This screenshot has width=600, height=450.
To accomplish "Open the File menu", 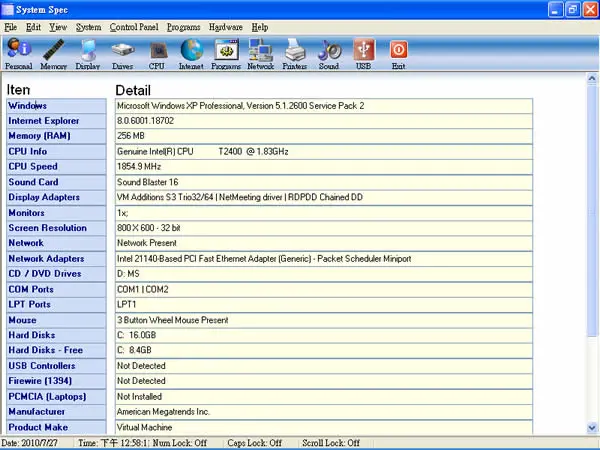I will 10,27.
